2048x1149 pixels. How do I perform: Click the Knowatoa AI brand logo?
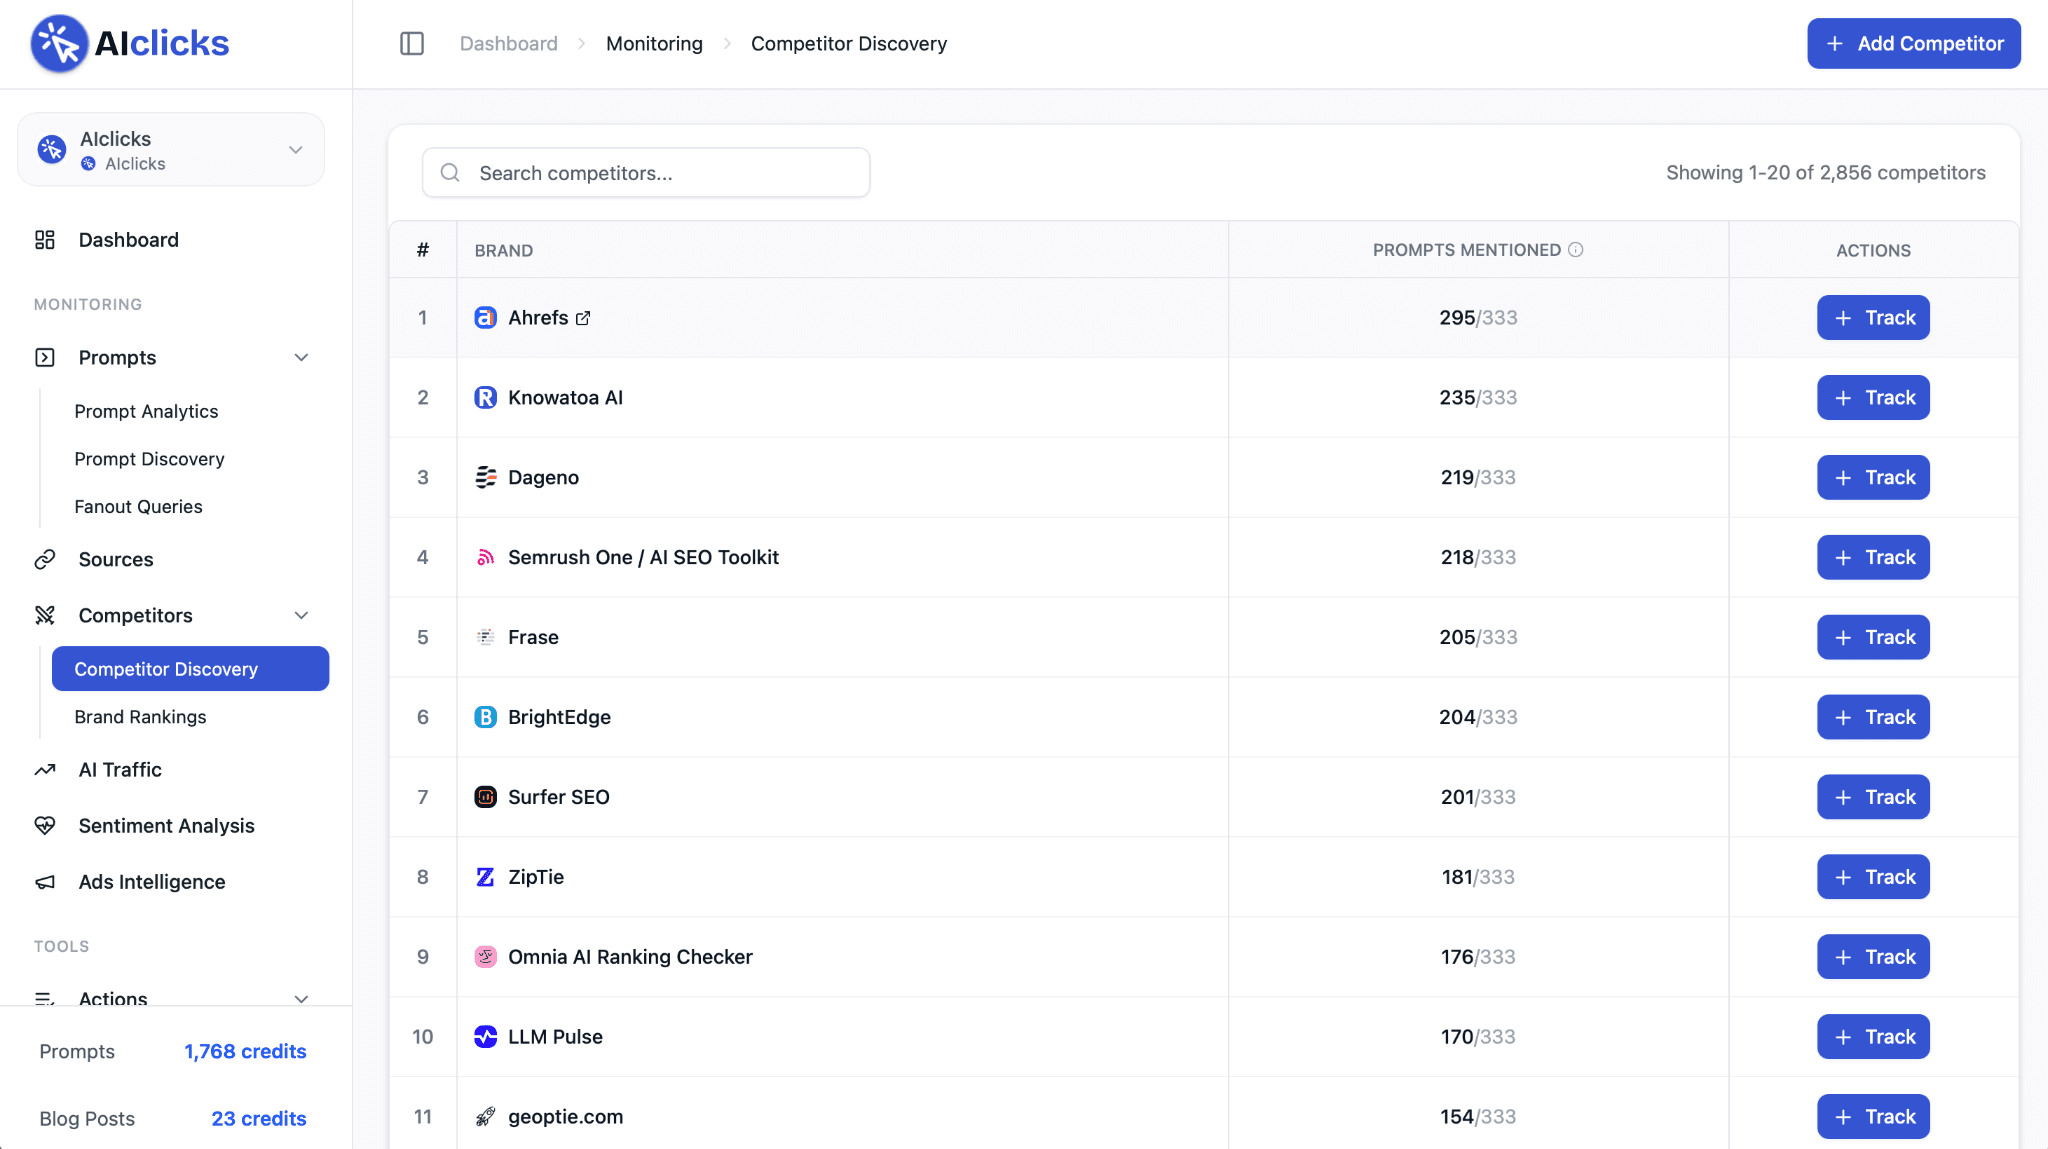[485, 397]
